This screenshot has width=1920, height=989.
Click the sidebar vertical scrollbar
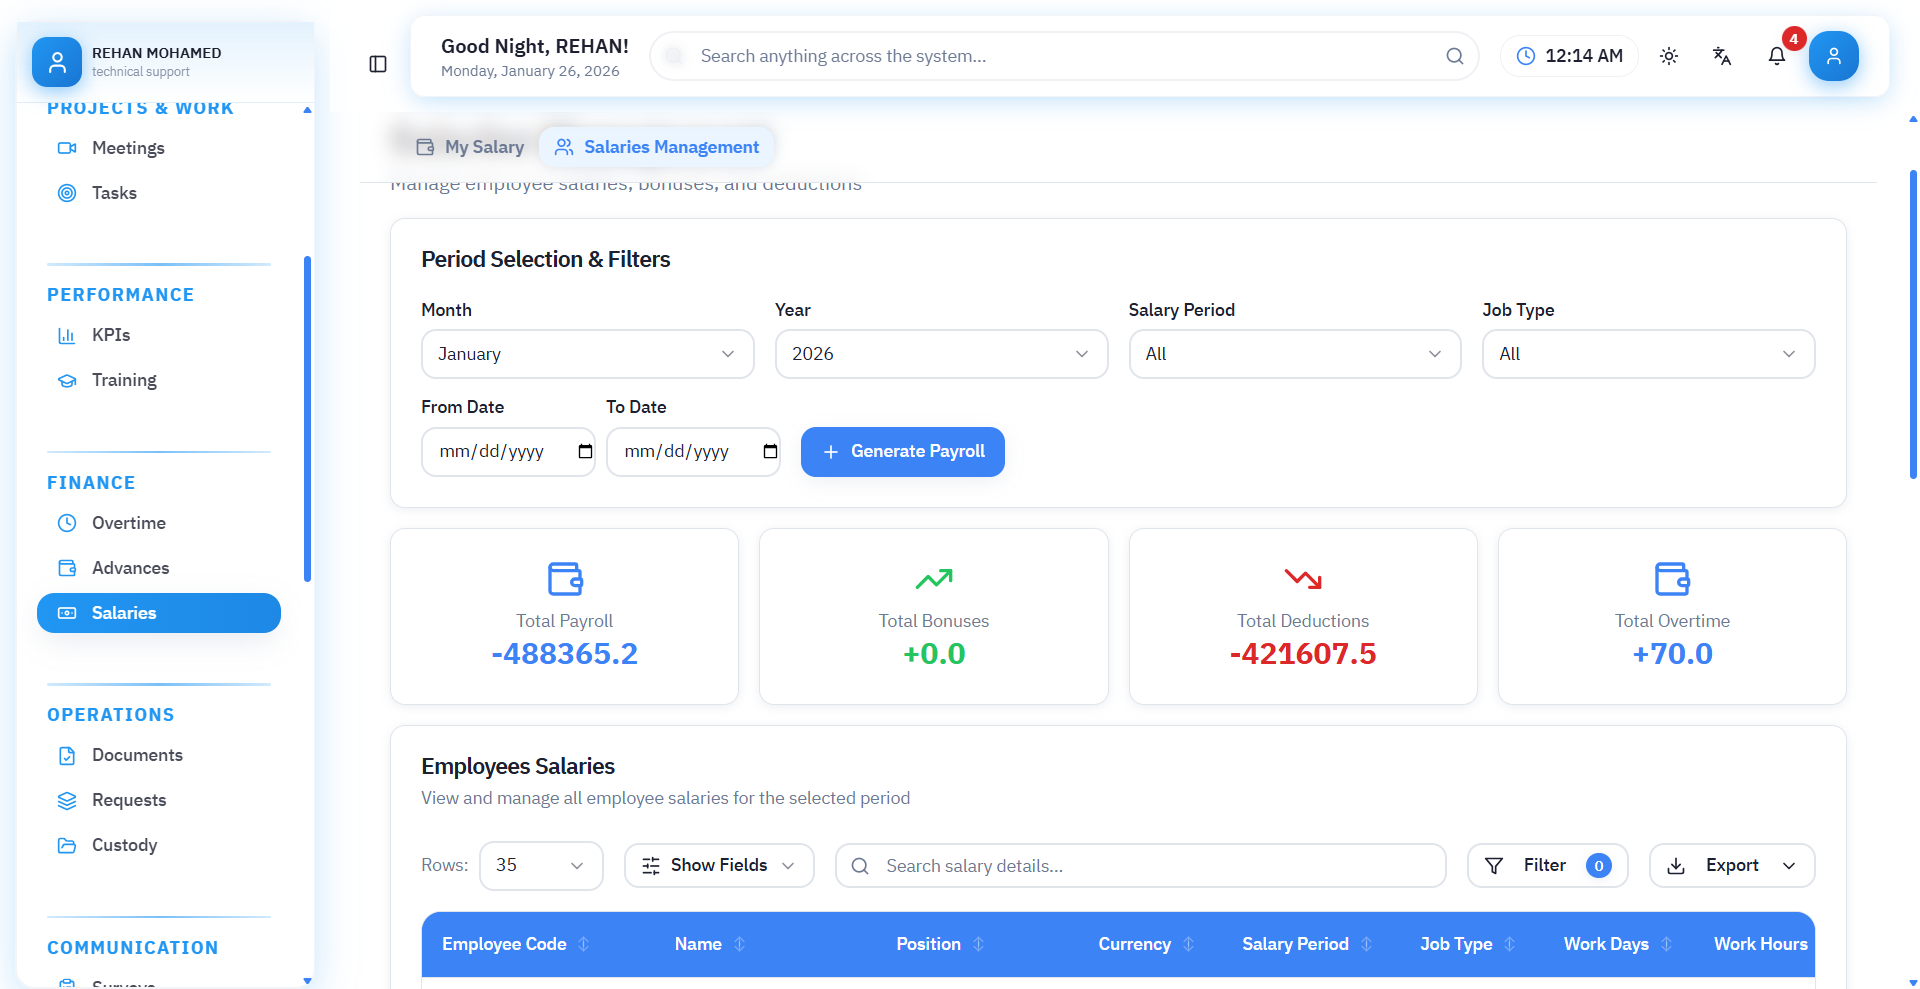pyautogui.click(x=307, y=420)
